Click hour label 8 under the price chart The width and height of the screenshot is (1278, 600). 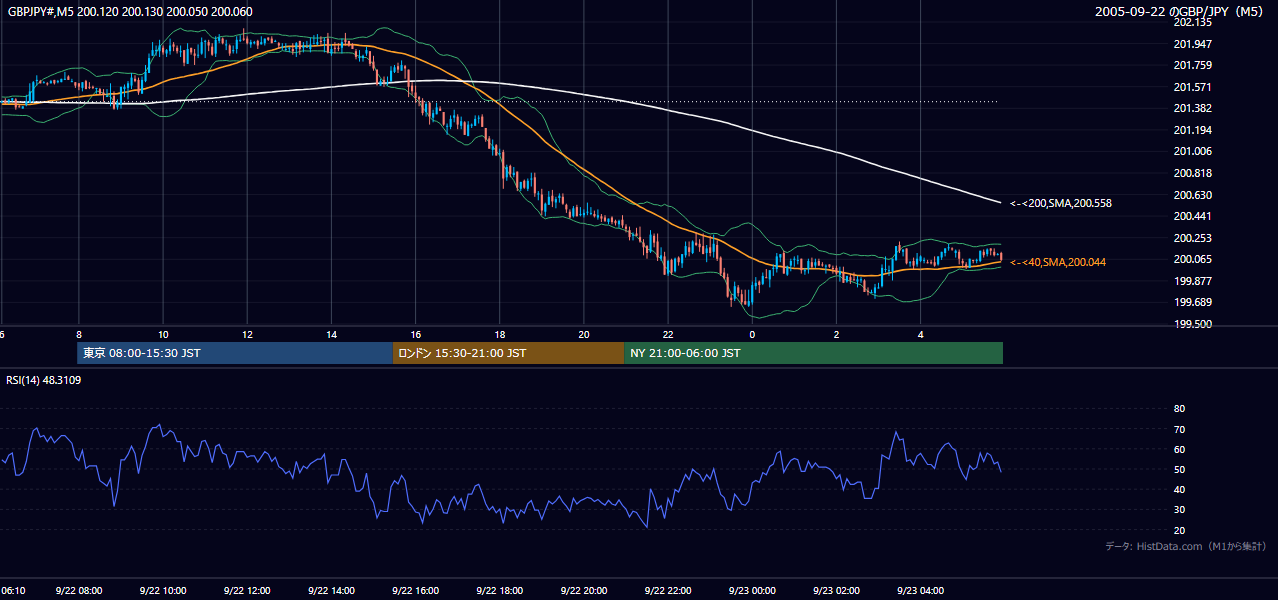coord(78,335)
